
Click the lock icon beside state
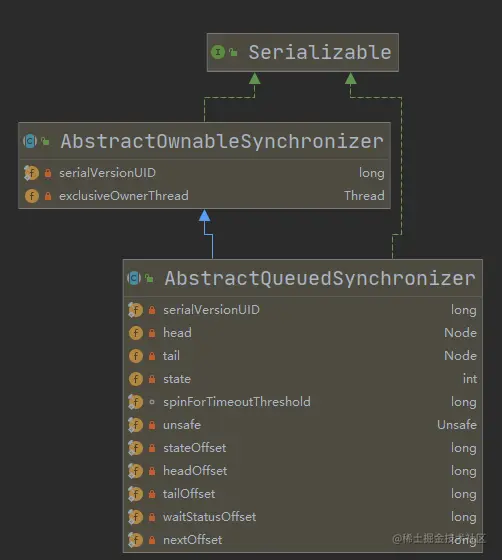click(x=152, y=379)
